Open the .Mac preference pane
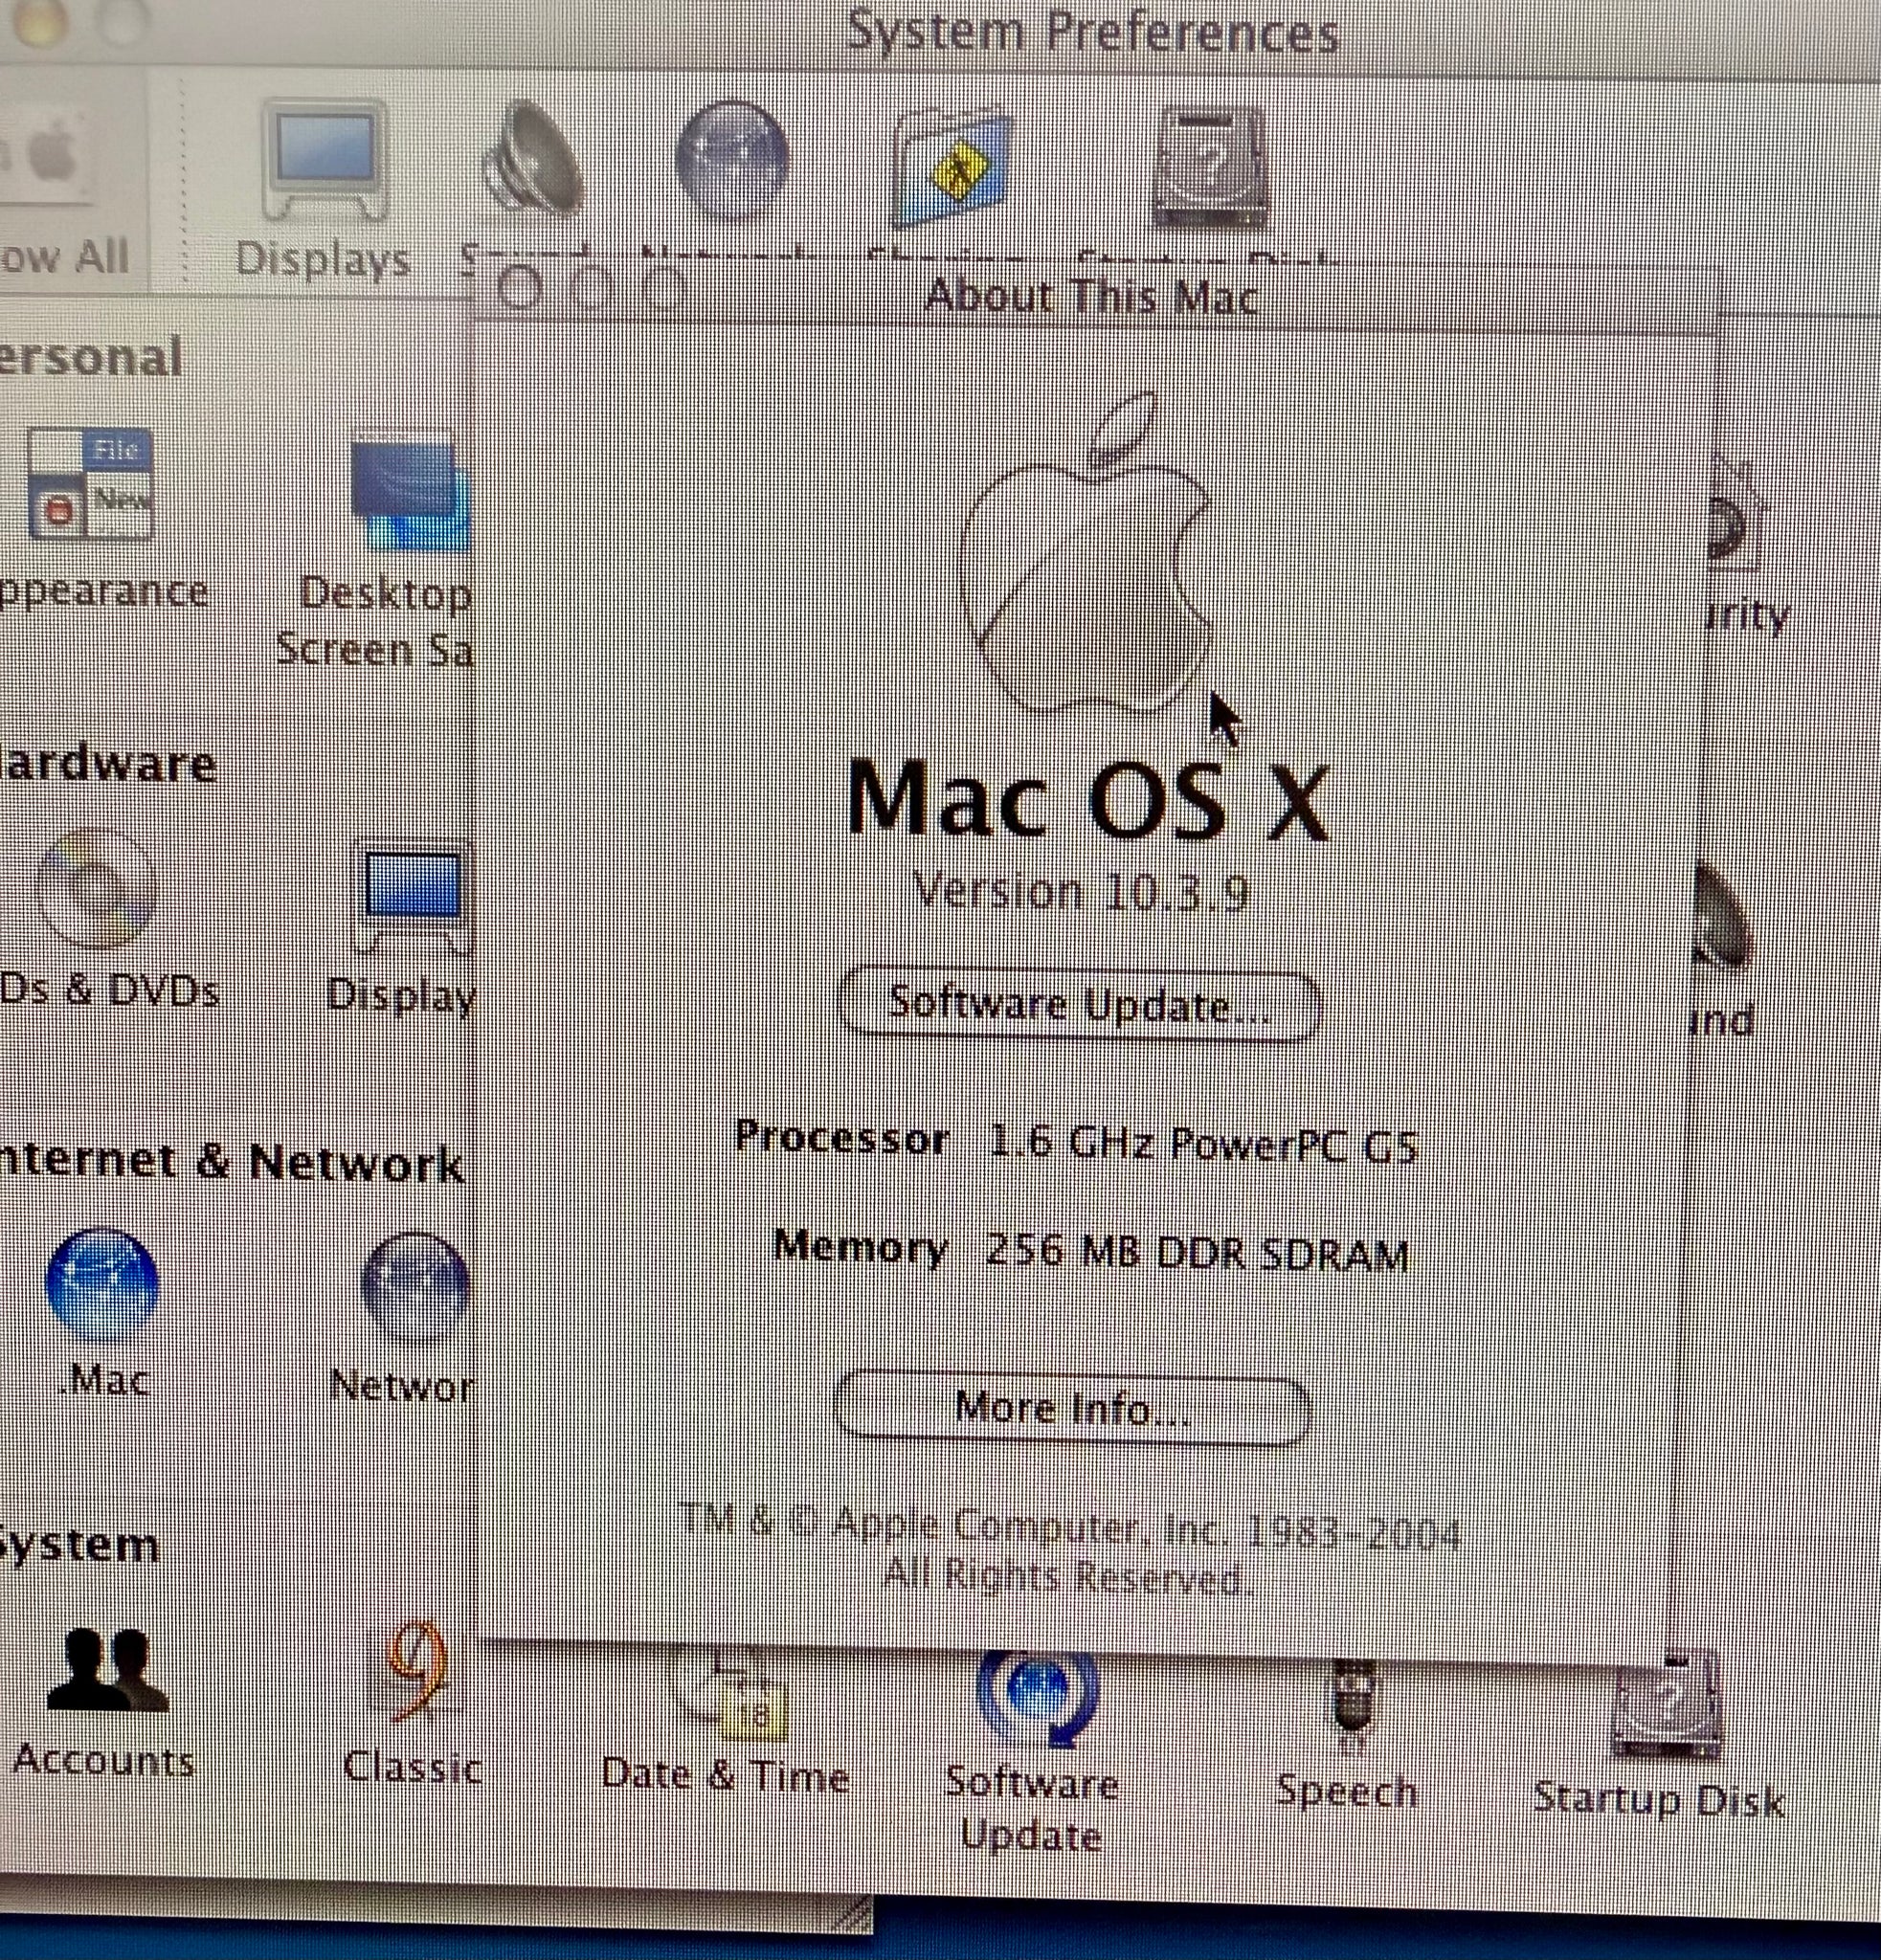Screen dimensions: 1881x1960 point(103,1285)
